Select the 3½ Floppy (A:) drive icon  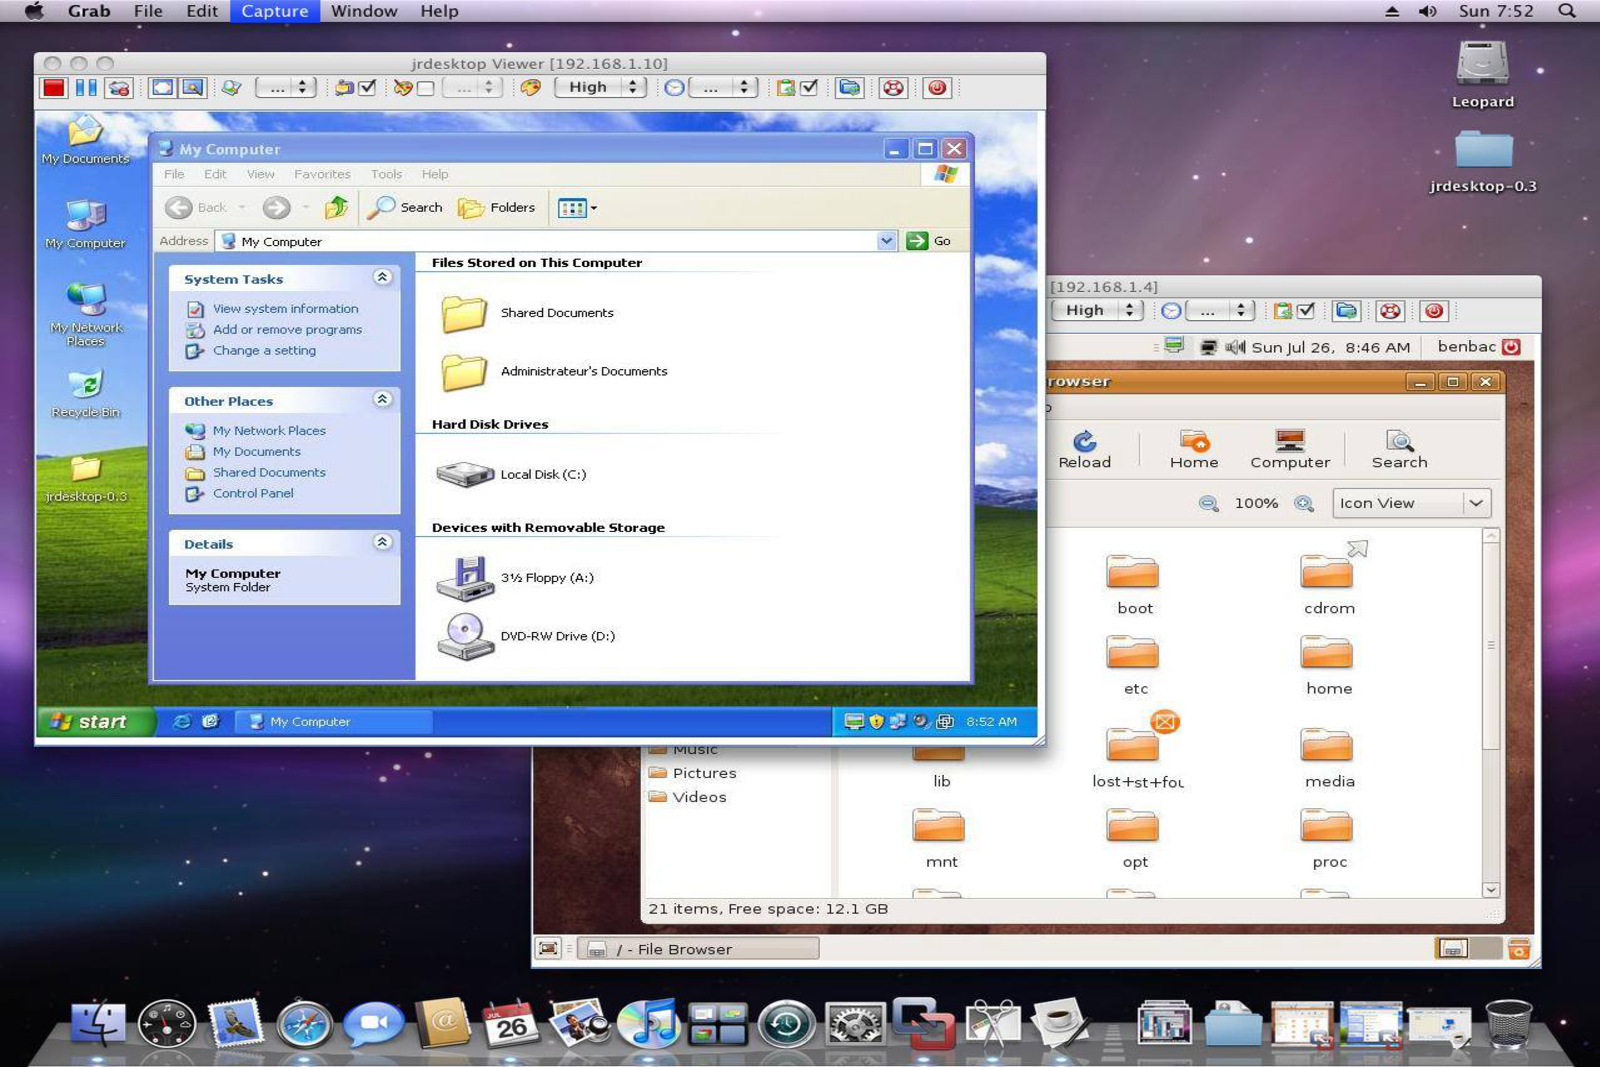(465, 578)
